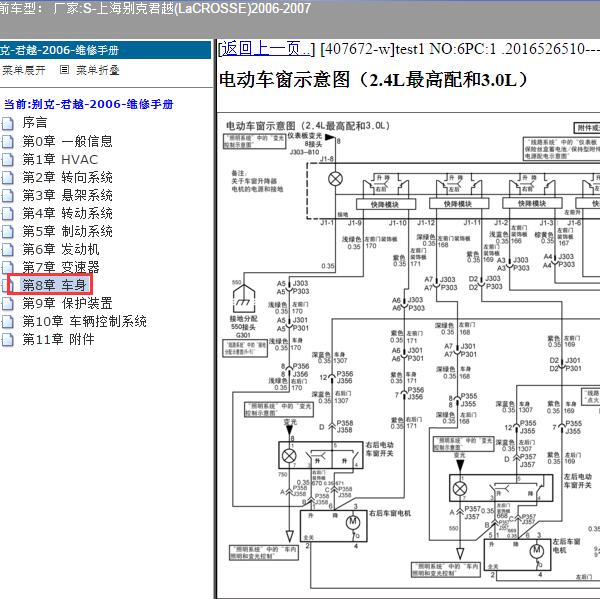Open chapter 第0章 一般信息
The width and height of the screenshot is (600, 599).
tap(67, 141)
